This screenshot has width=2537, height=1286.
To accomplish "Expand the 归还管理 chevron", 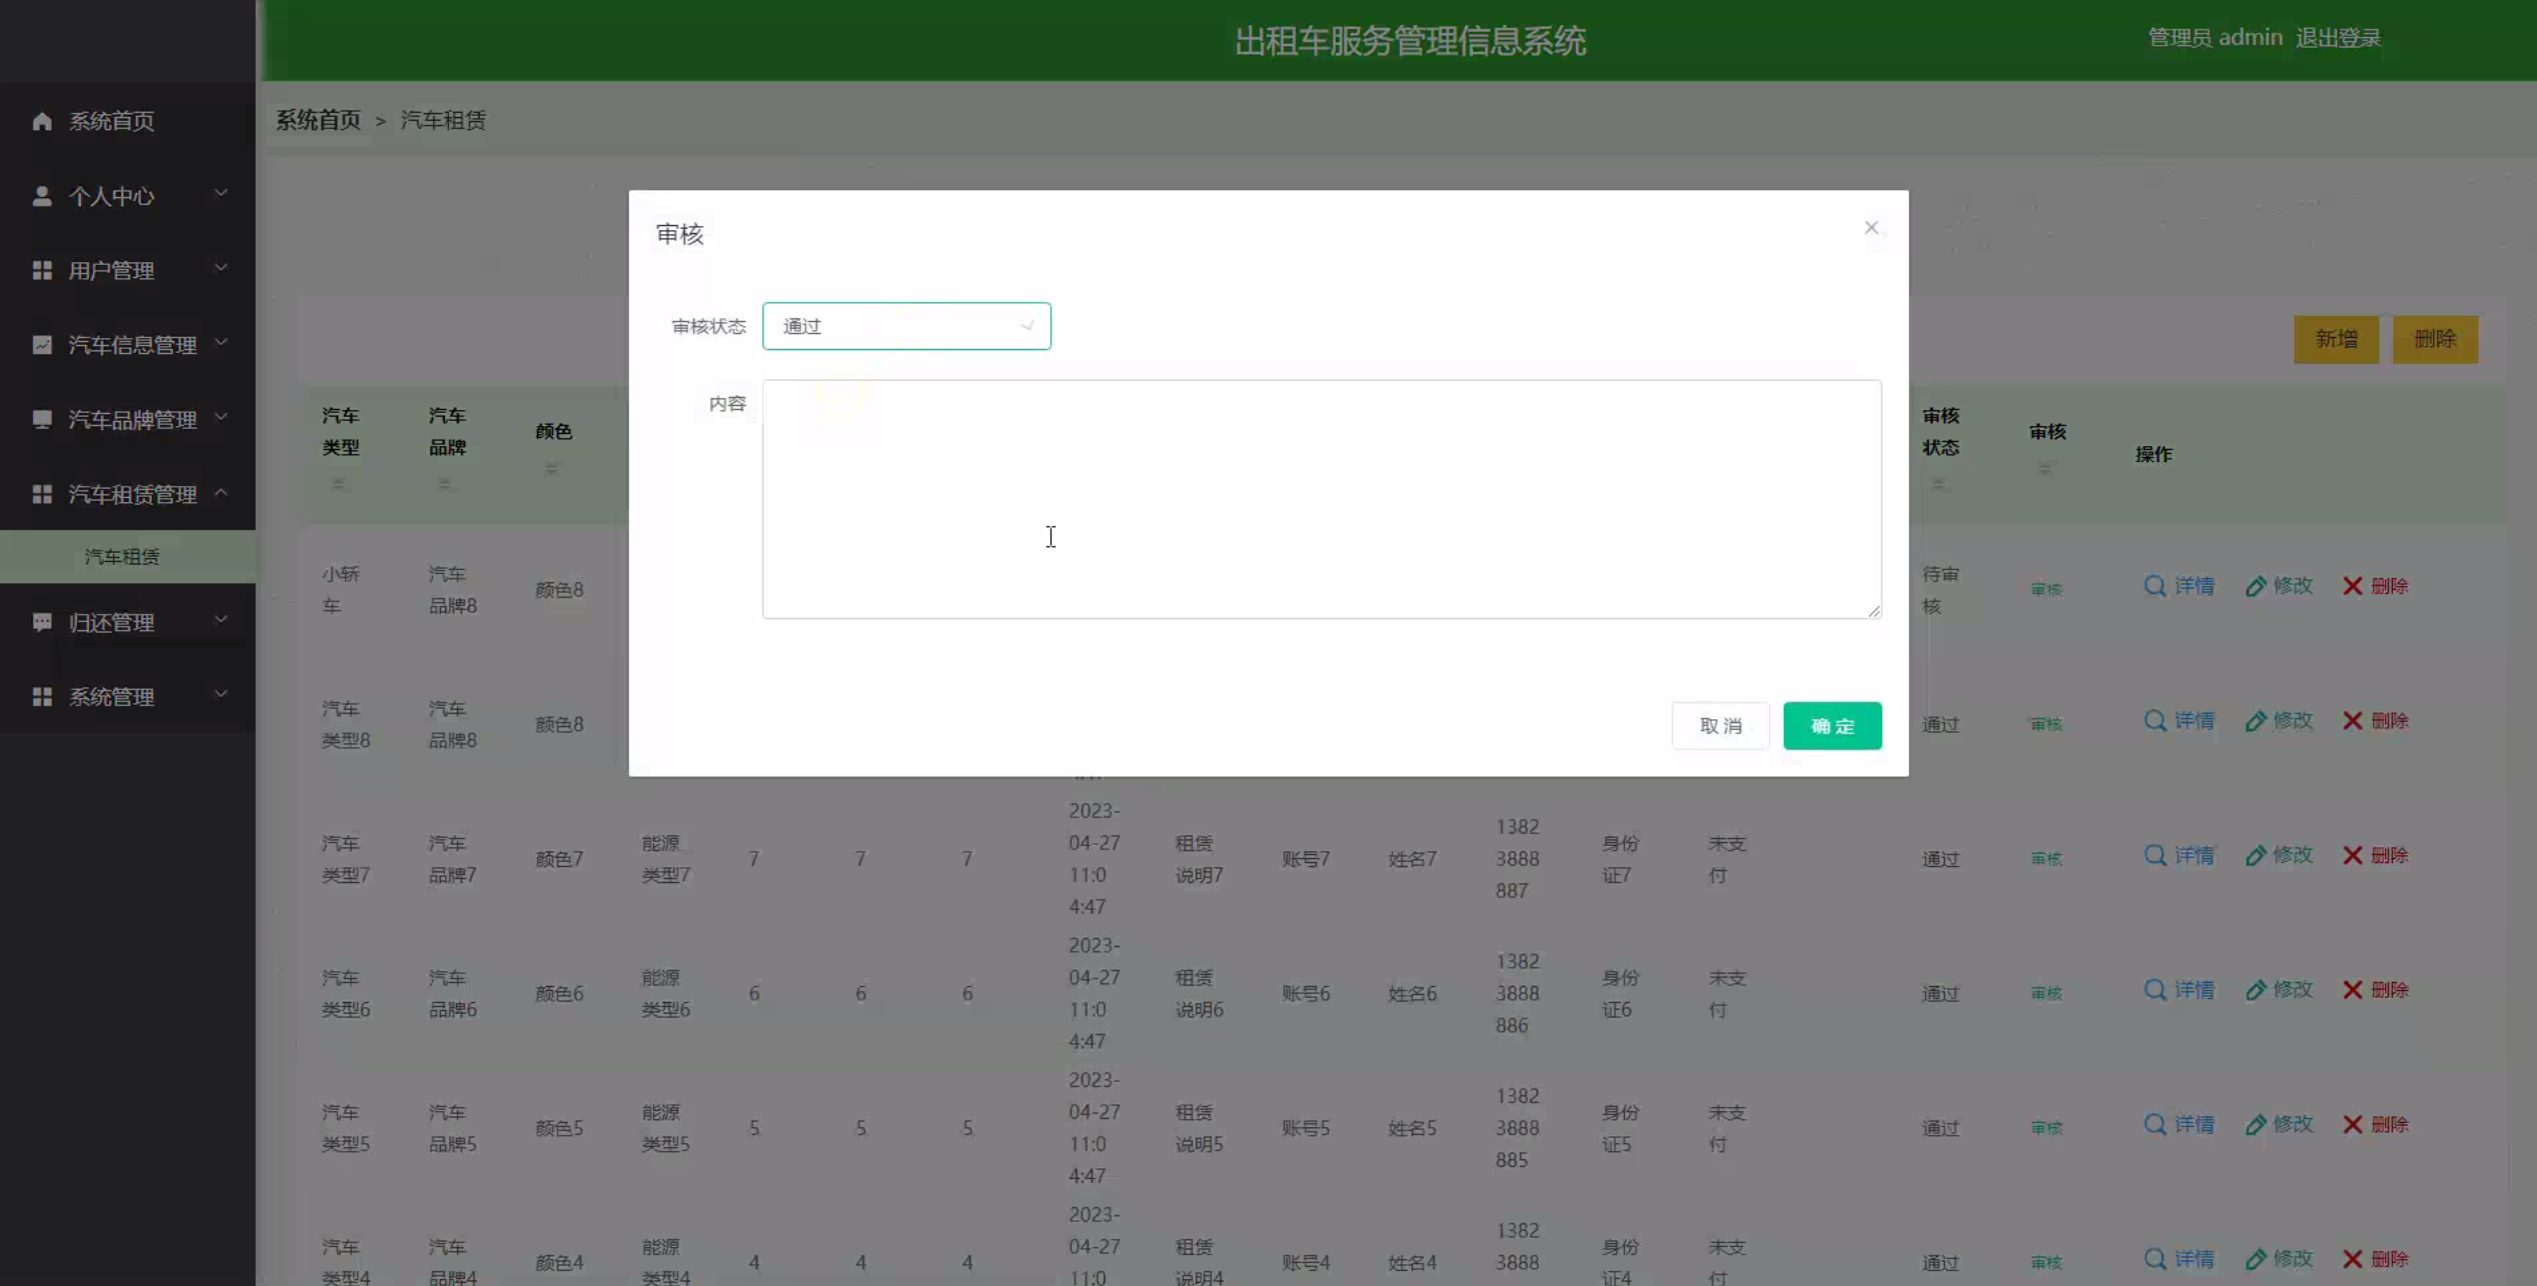I will coord(221,621).
